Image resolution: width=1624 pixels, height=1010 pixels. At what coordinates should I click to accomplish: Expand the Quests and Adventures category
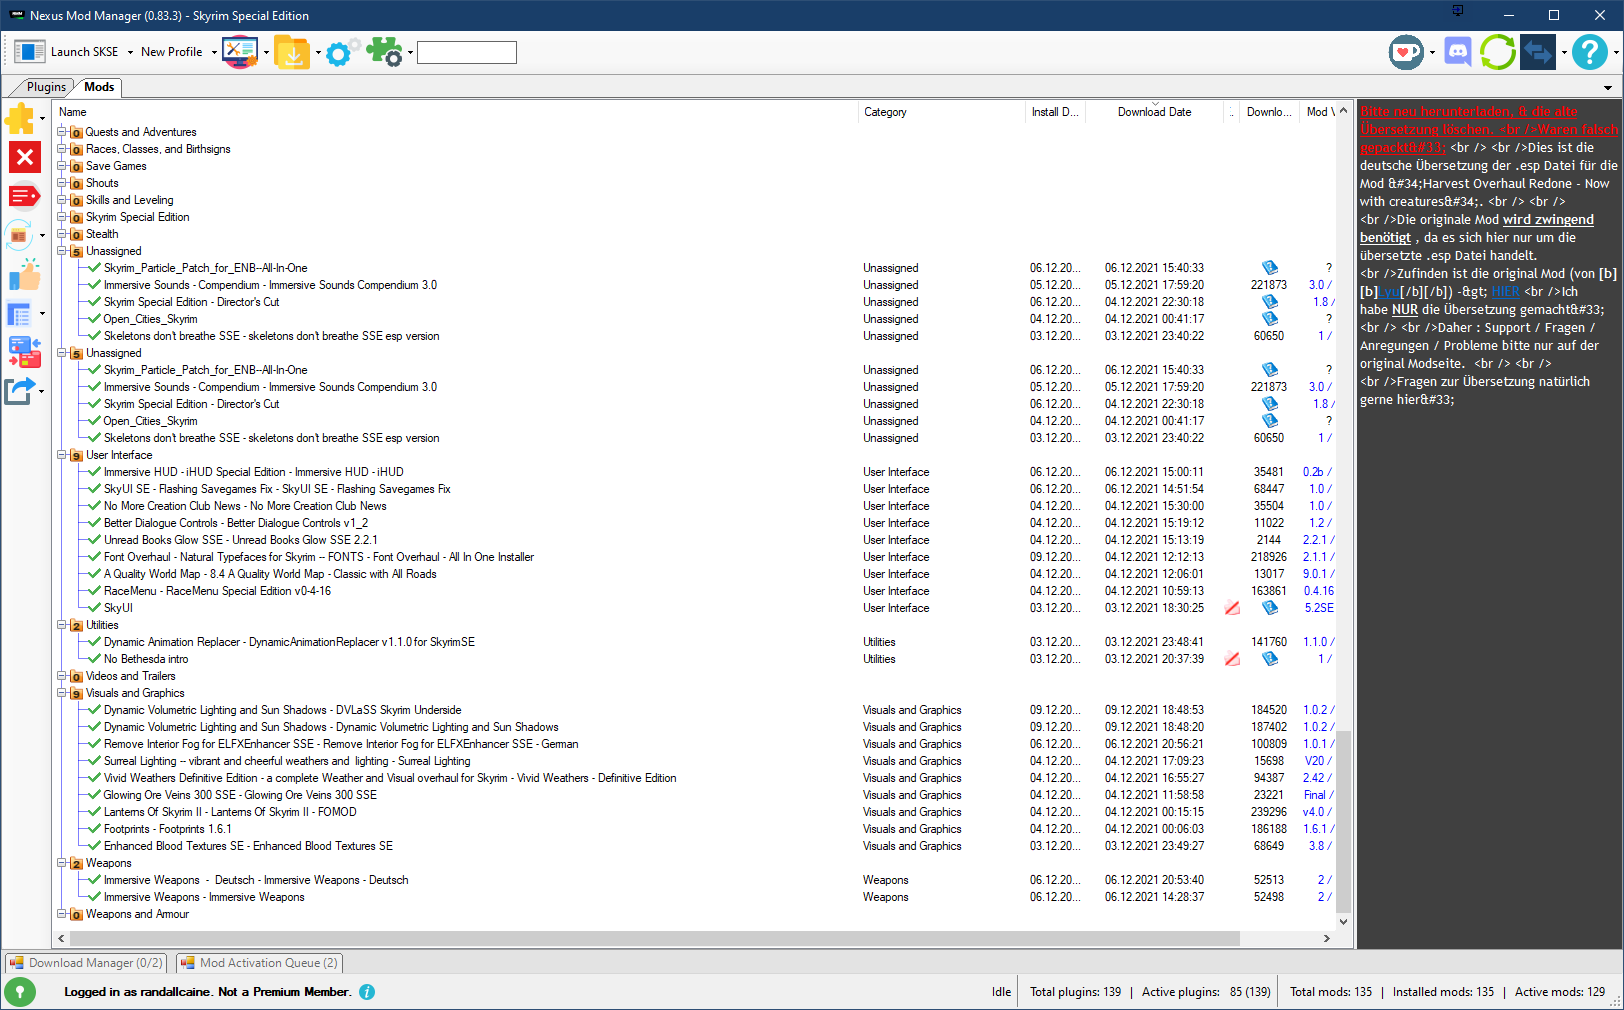click(62, 132)
